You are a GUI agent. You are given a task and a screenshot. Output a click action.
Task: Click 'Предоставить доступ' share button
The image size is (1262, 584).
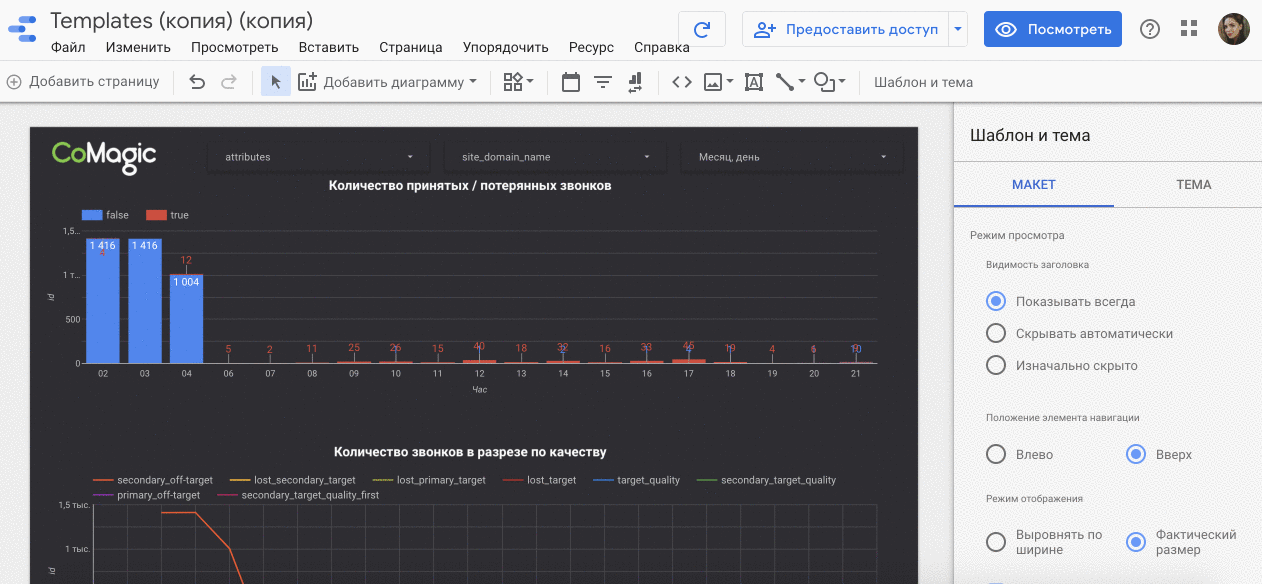coord(846,29)
